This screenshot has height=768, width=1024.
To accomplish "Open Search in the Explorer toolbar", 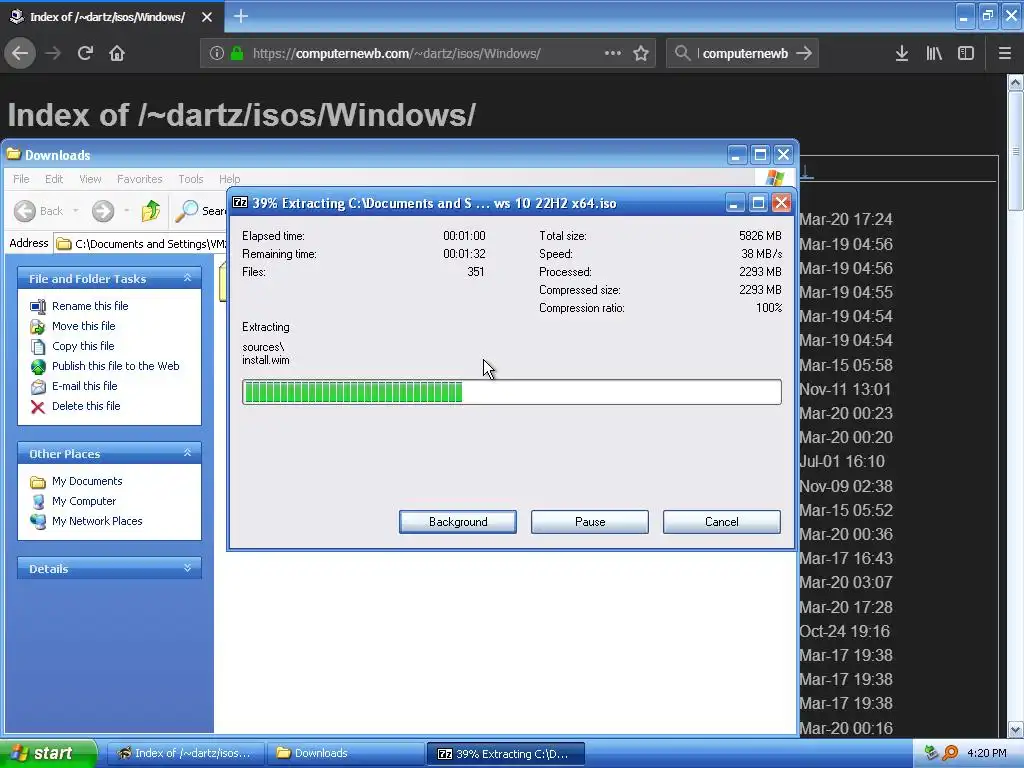I will coord(201,211).
